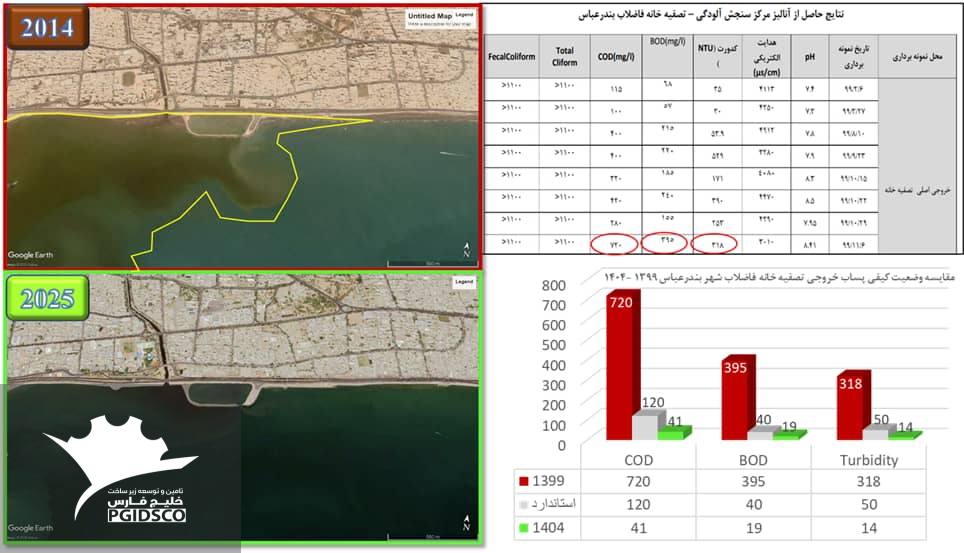
Task: Select the green 2025 year badge
Action: pos(47,298)
